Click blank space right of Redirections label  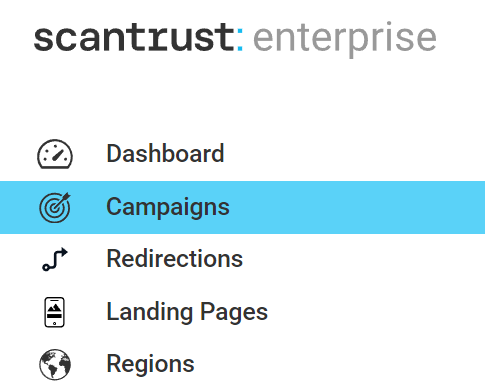(x=363, y=259)
